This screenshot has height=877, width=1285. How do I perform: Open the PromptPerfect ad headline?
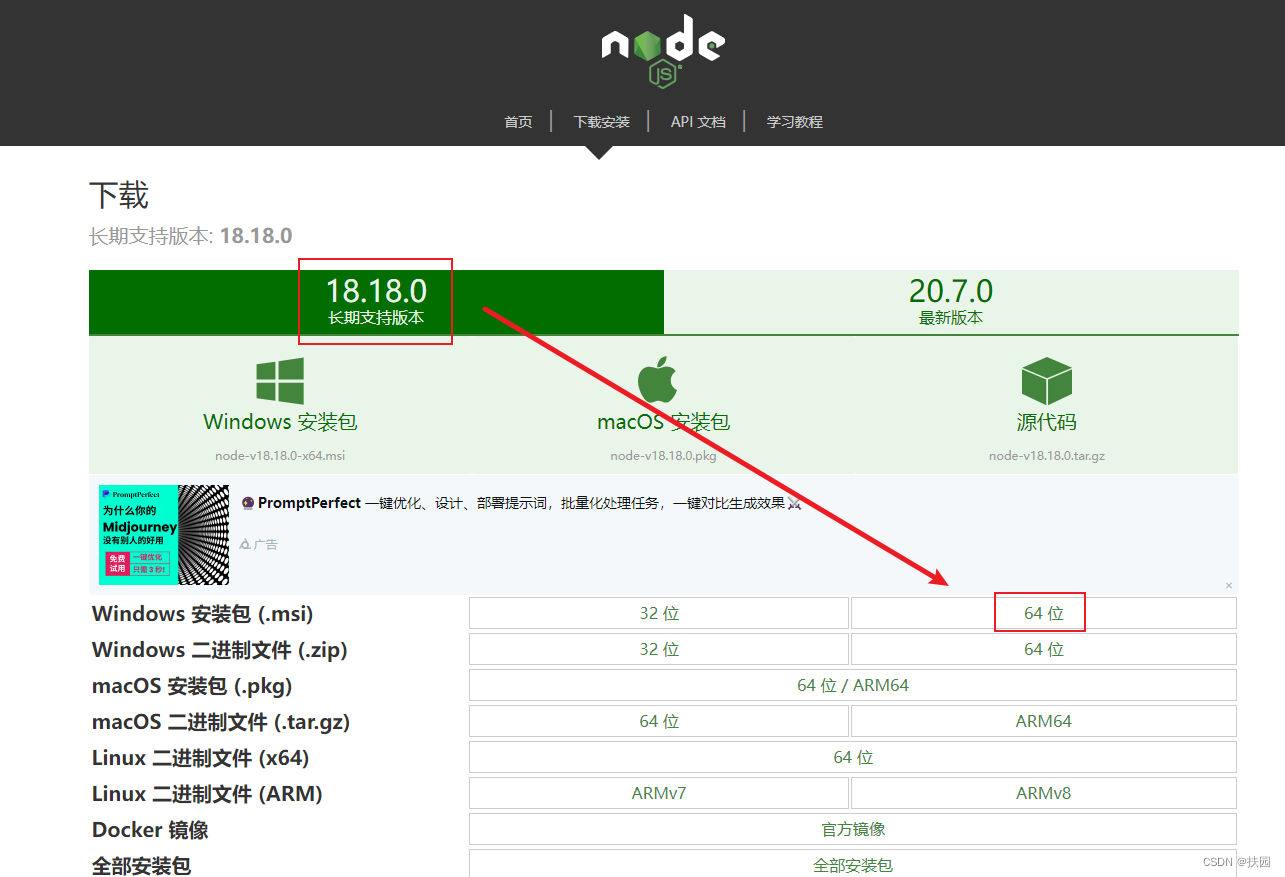point(522,503)
